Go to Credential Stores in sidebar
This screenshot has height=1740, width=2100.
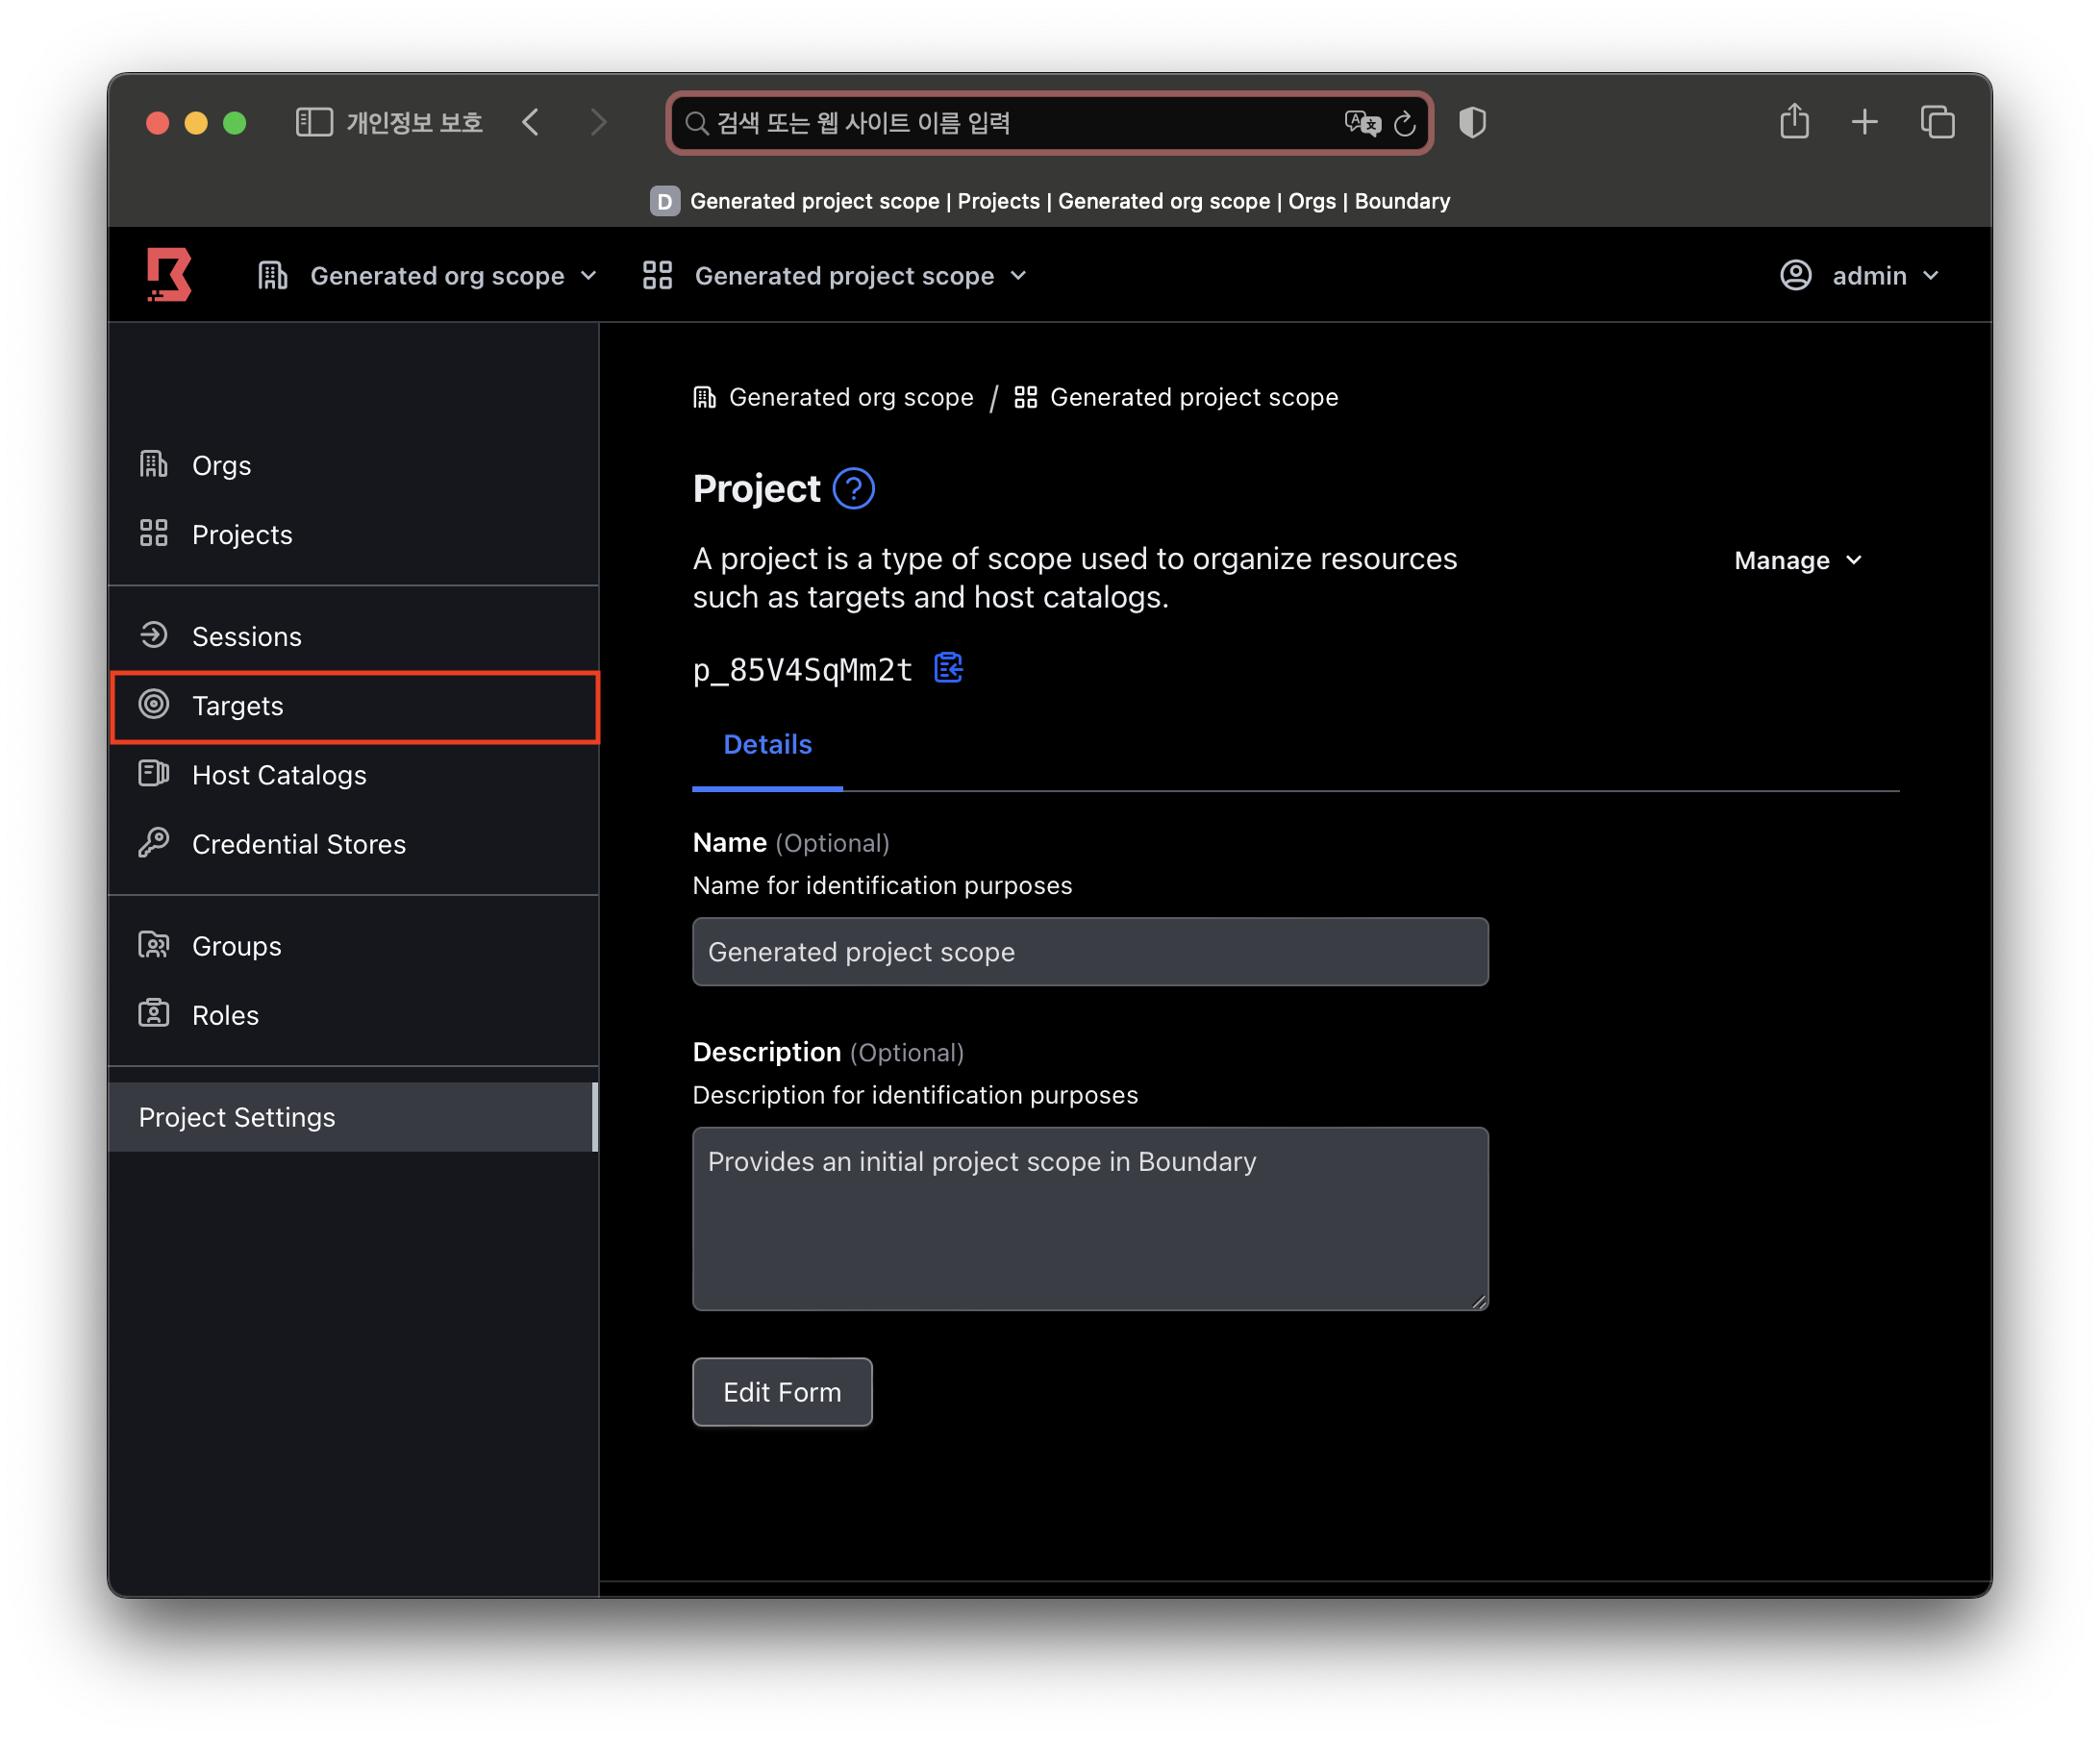click(x=298, y=844)
